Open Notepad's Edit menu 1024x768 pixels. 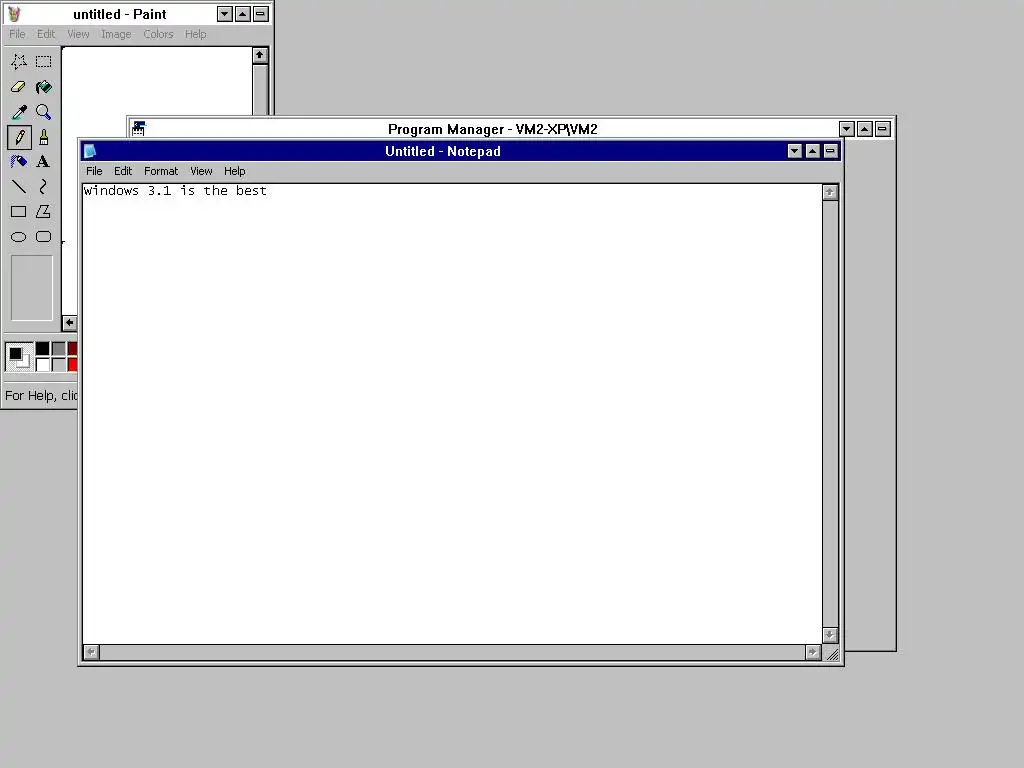coord(123,171)
